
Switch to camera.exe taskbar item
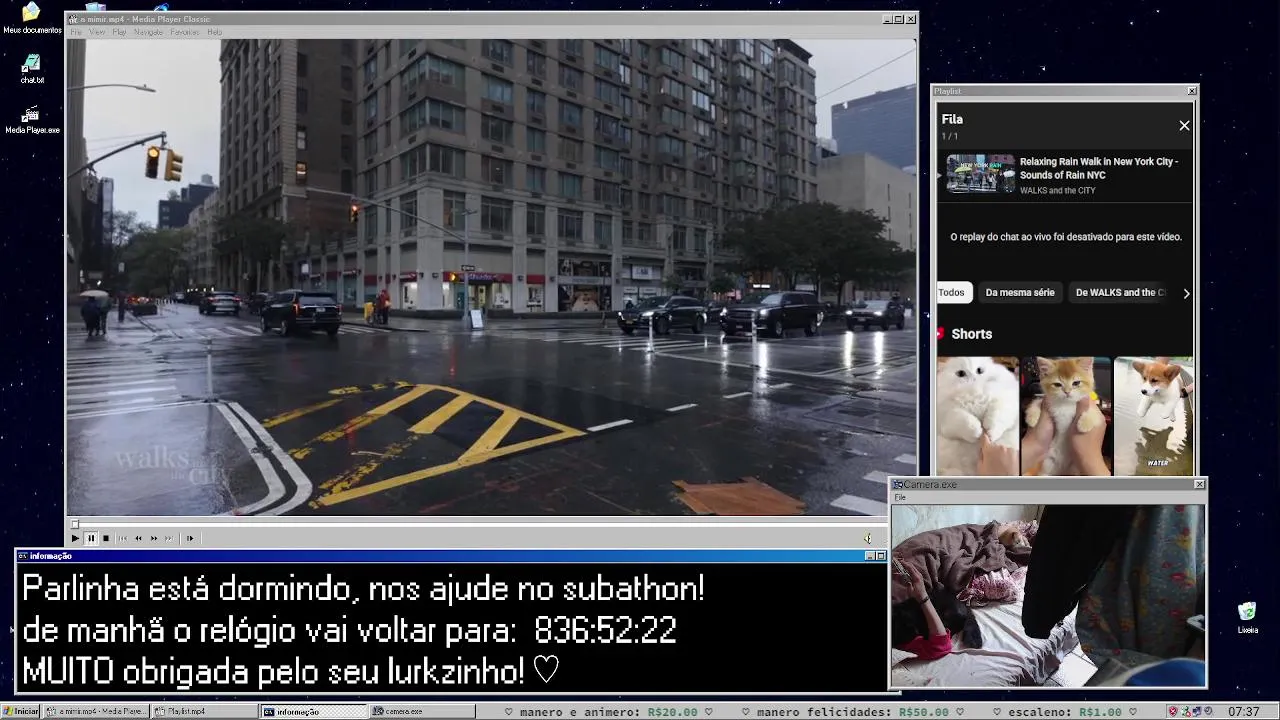[423, 711]
